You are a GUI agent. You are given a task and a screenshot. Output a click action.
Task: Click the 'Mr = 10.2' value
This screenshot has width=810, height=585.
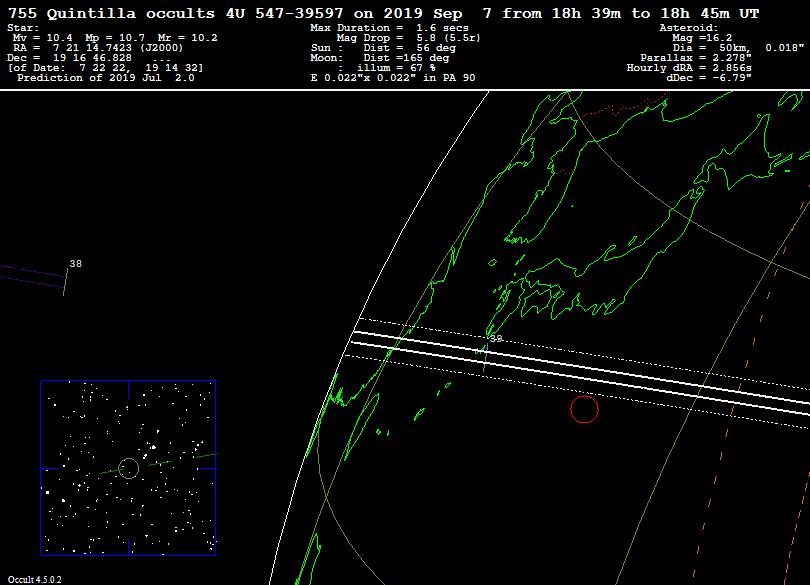point(187,38)
